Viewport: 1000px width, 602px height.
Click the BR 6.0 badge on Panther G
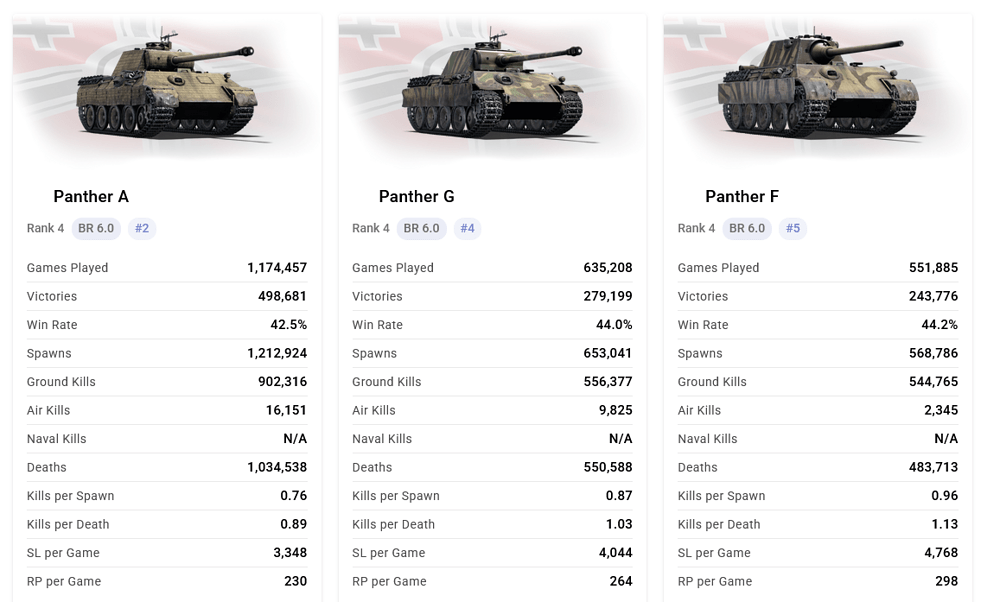(x=422, y=228)
